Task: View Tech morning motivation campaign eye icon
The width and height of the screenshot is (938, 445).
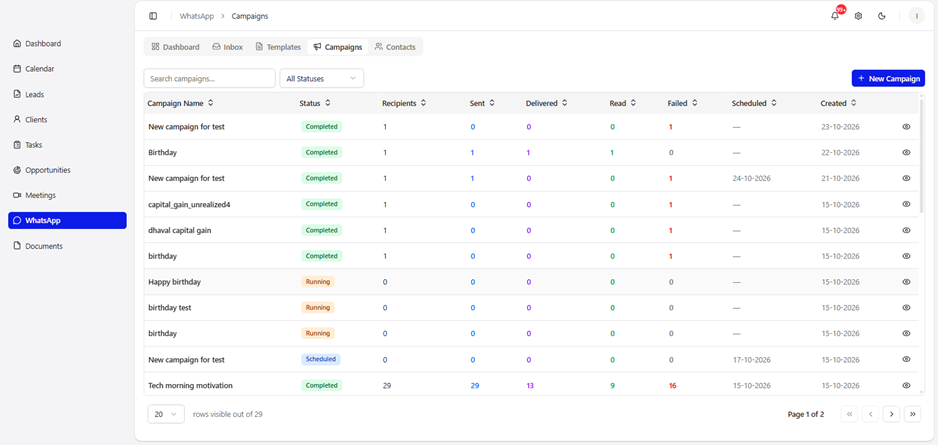Action: pyautogui.click(x=906, y=386)
